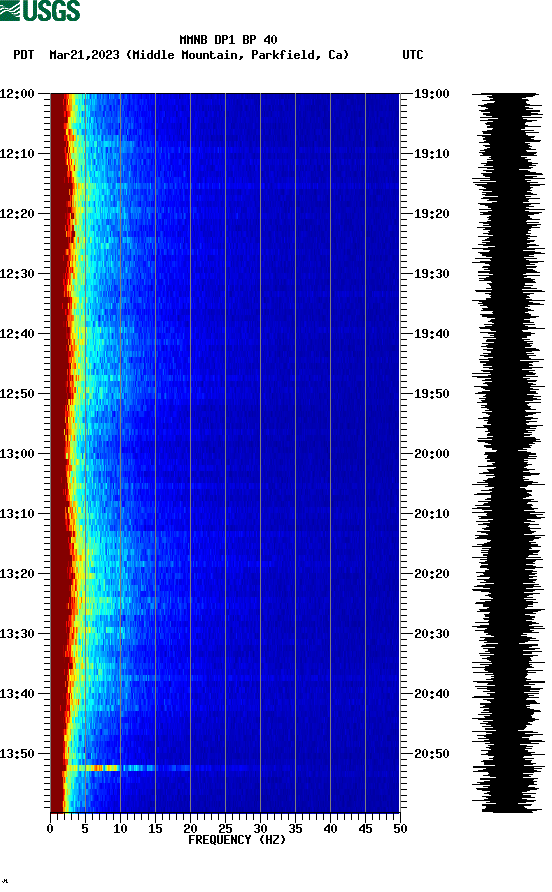The height and width of the screenshot is (892, 552).
Task: Click the 19:10 UTC time label
Action: coord(431,154)
